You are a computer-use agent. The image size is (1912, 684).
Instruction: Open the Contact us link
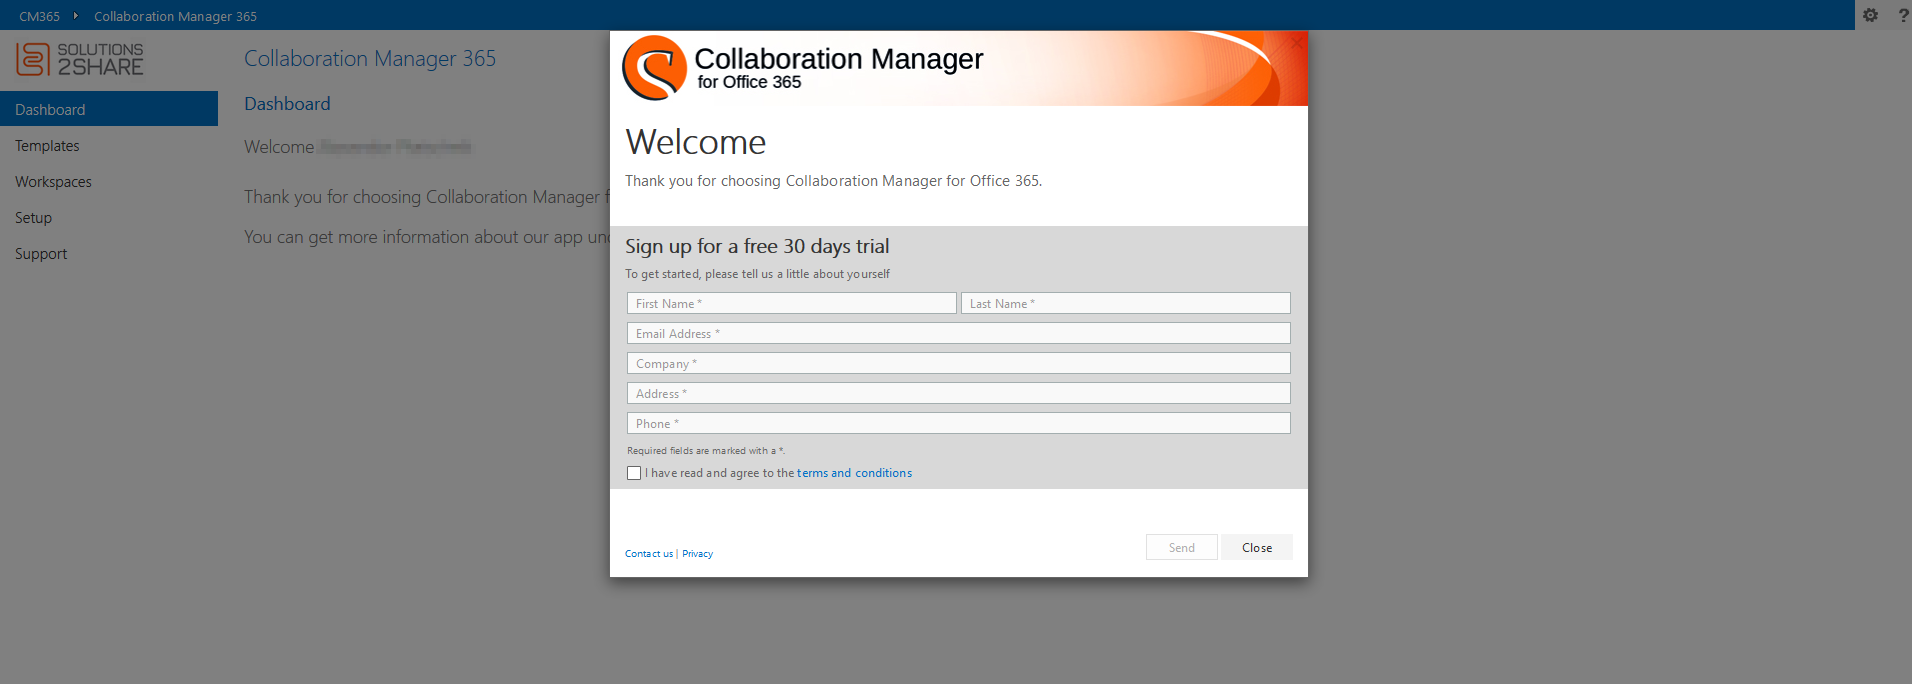[x=649, y=554]
